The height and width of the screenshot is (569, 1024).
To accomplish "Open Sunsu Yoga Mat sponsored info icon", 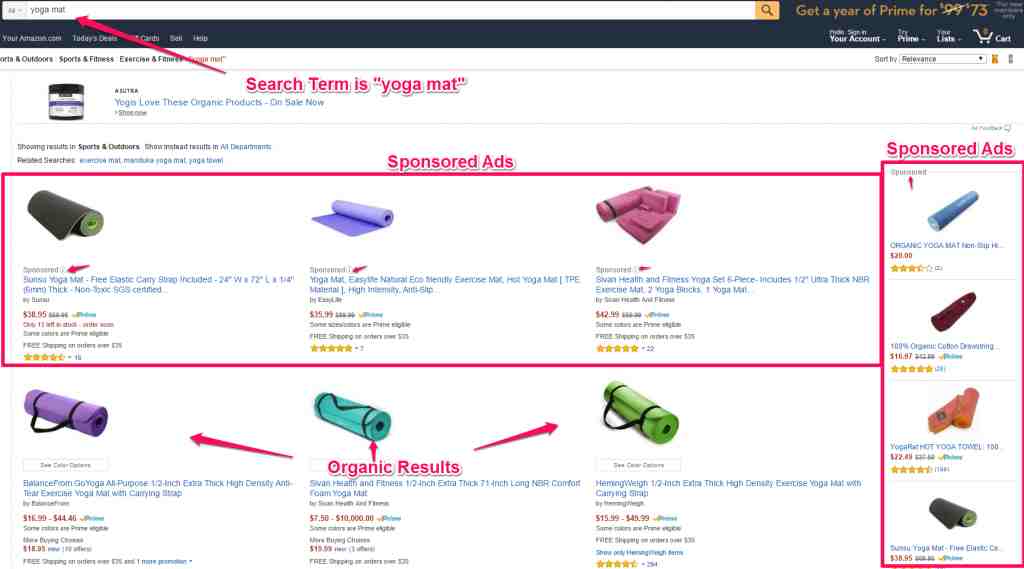I will click(x=62, y=270).
